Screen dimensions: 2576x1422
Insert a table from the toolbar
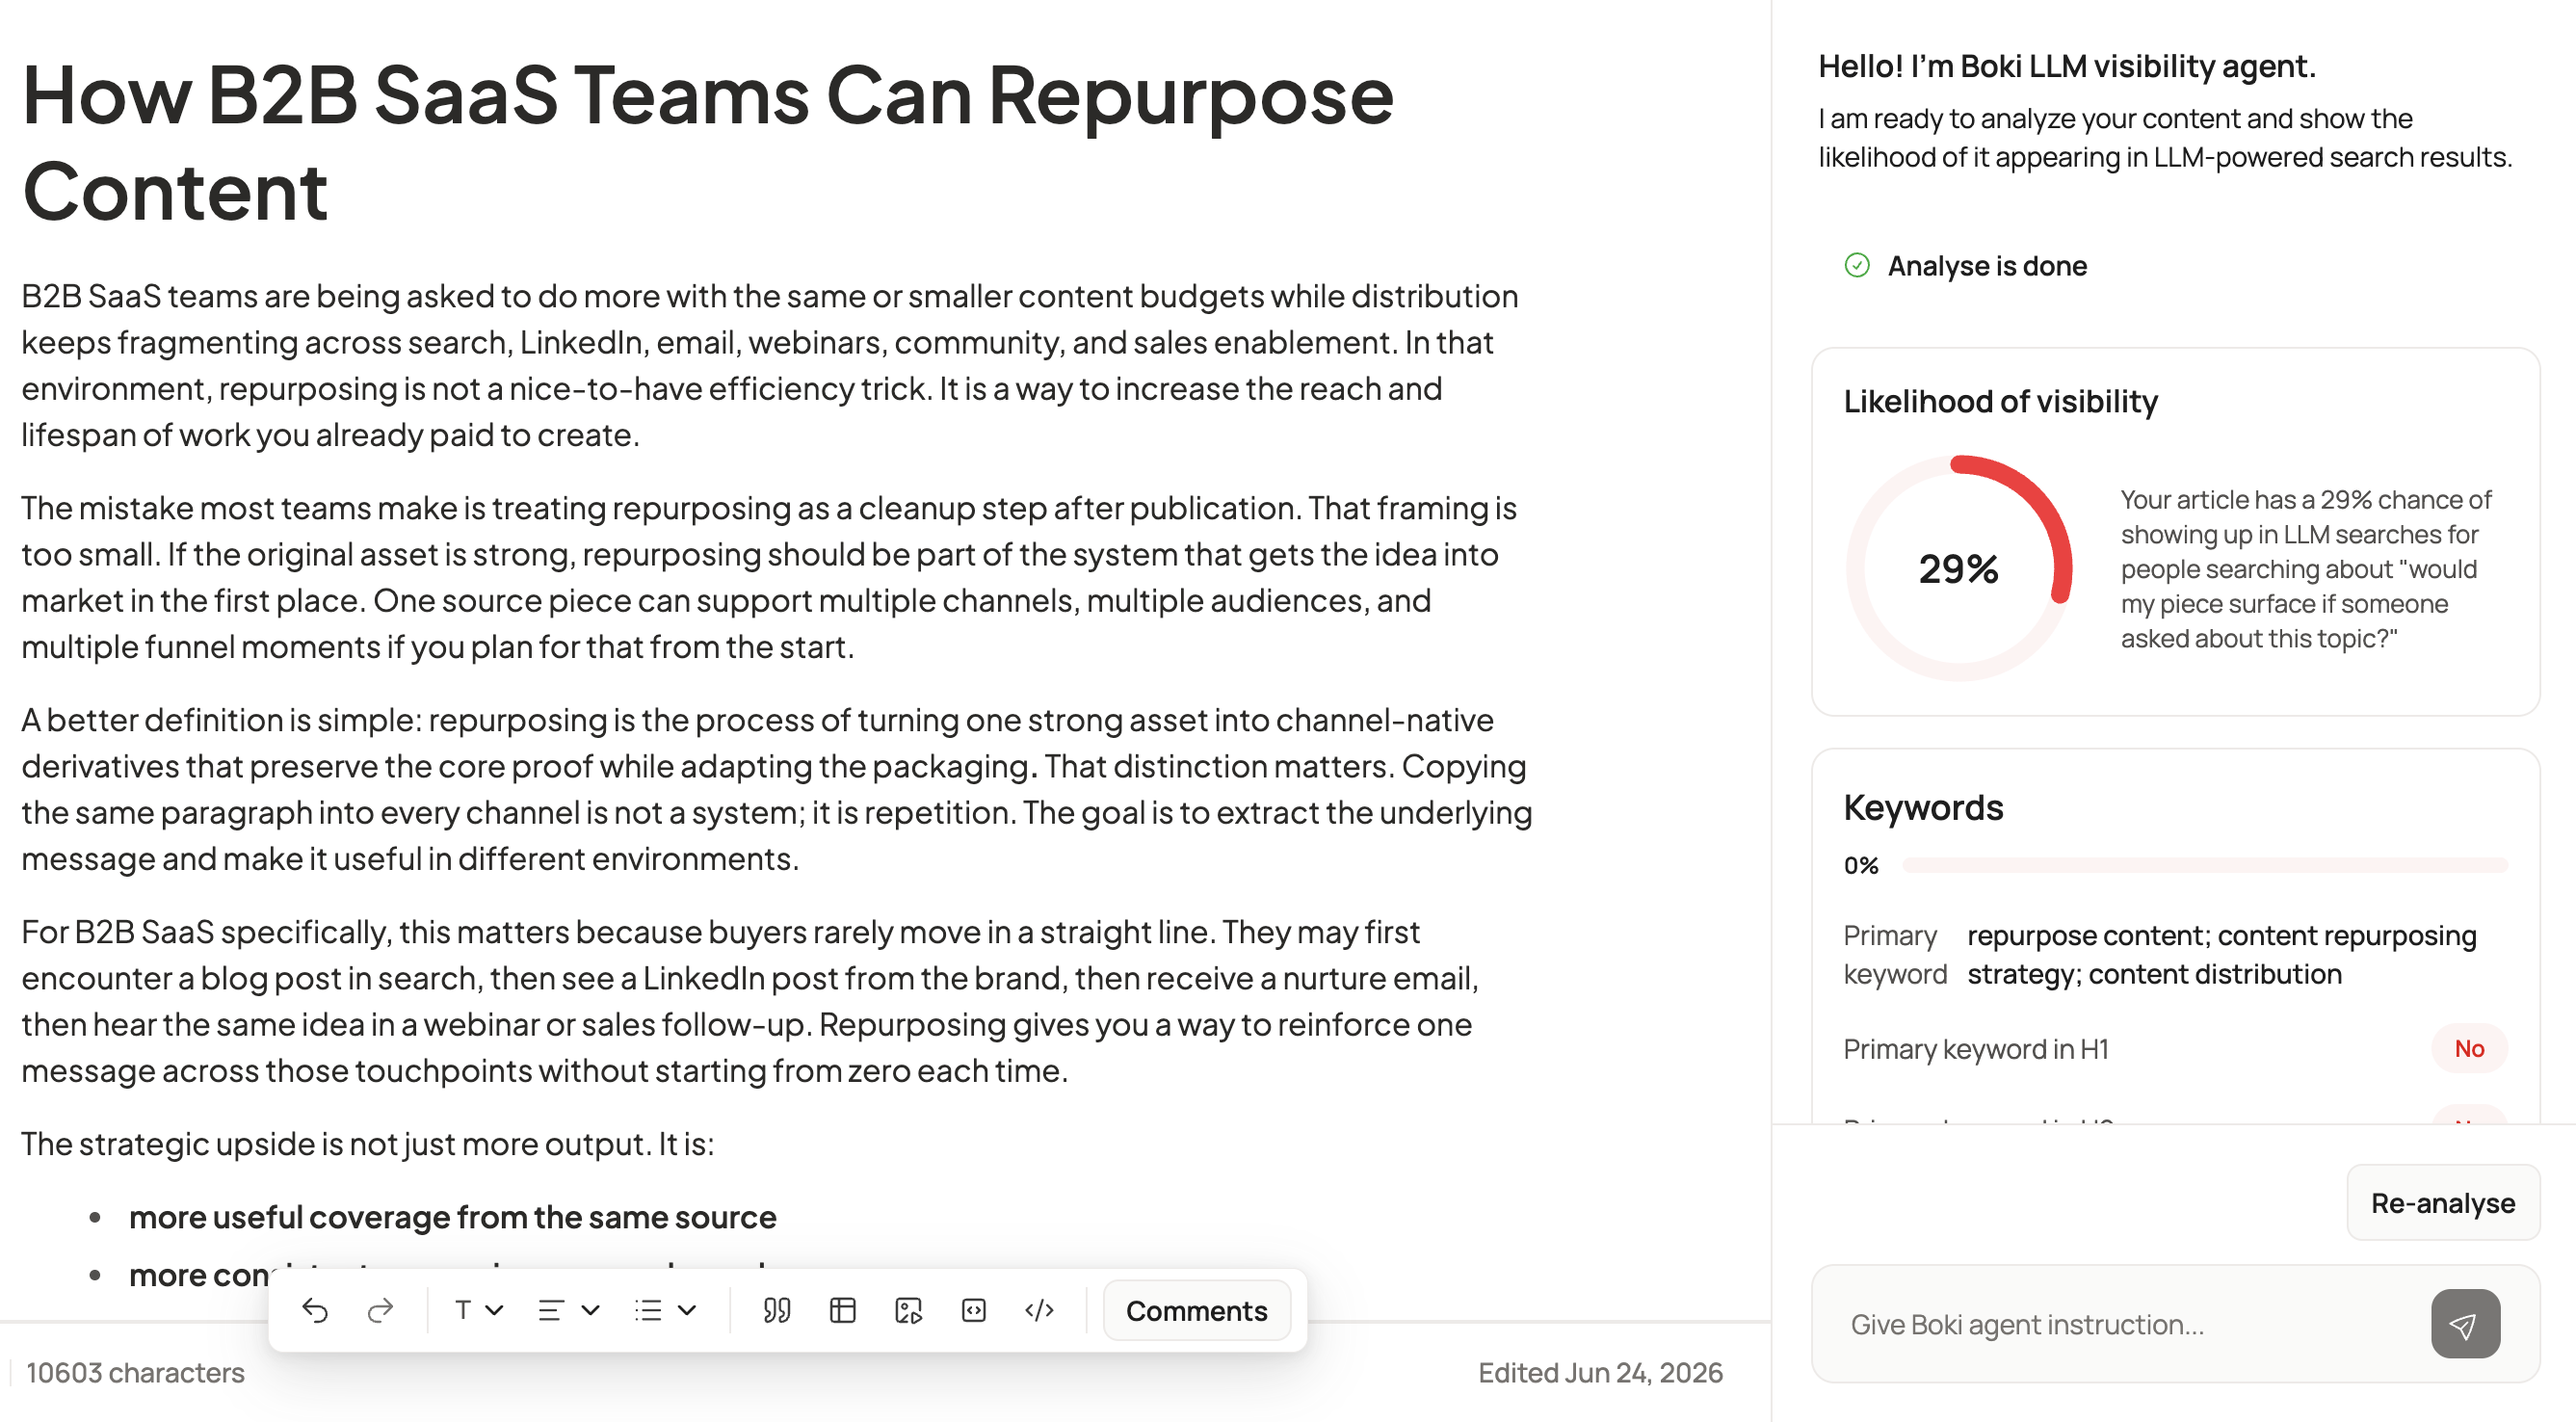pos(843,1310)
